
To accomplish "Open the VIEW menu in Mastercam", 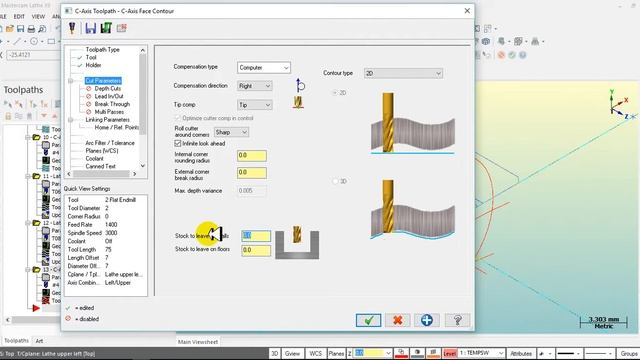I will (x=38, y=17).
